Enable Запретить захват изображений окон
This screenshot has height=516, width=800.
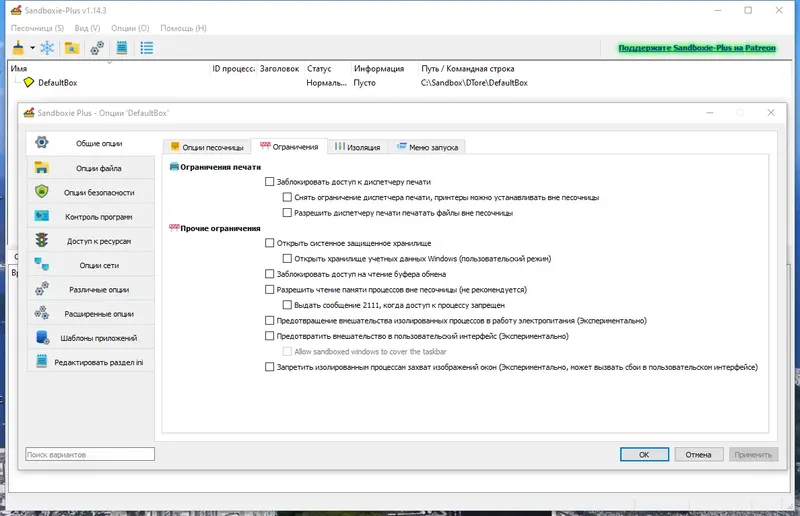(269, 366)
